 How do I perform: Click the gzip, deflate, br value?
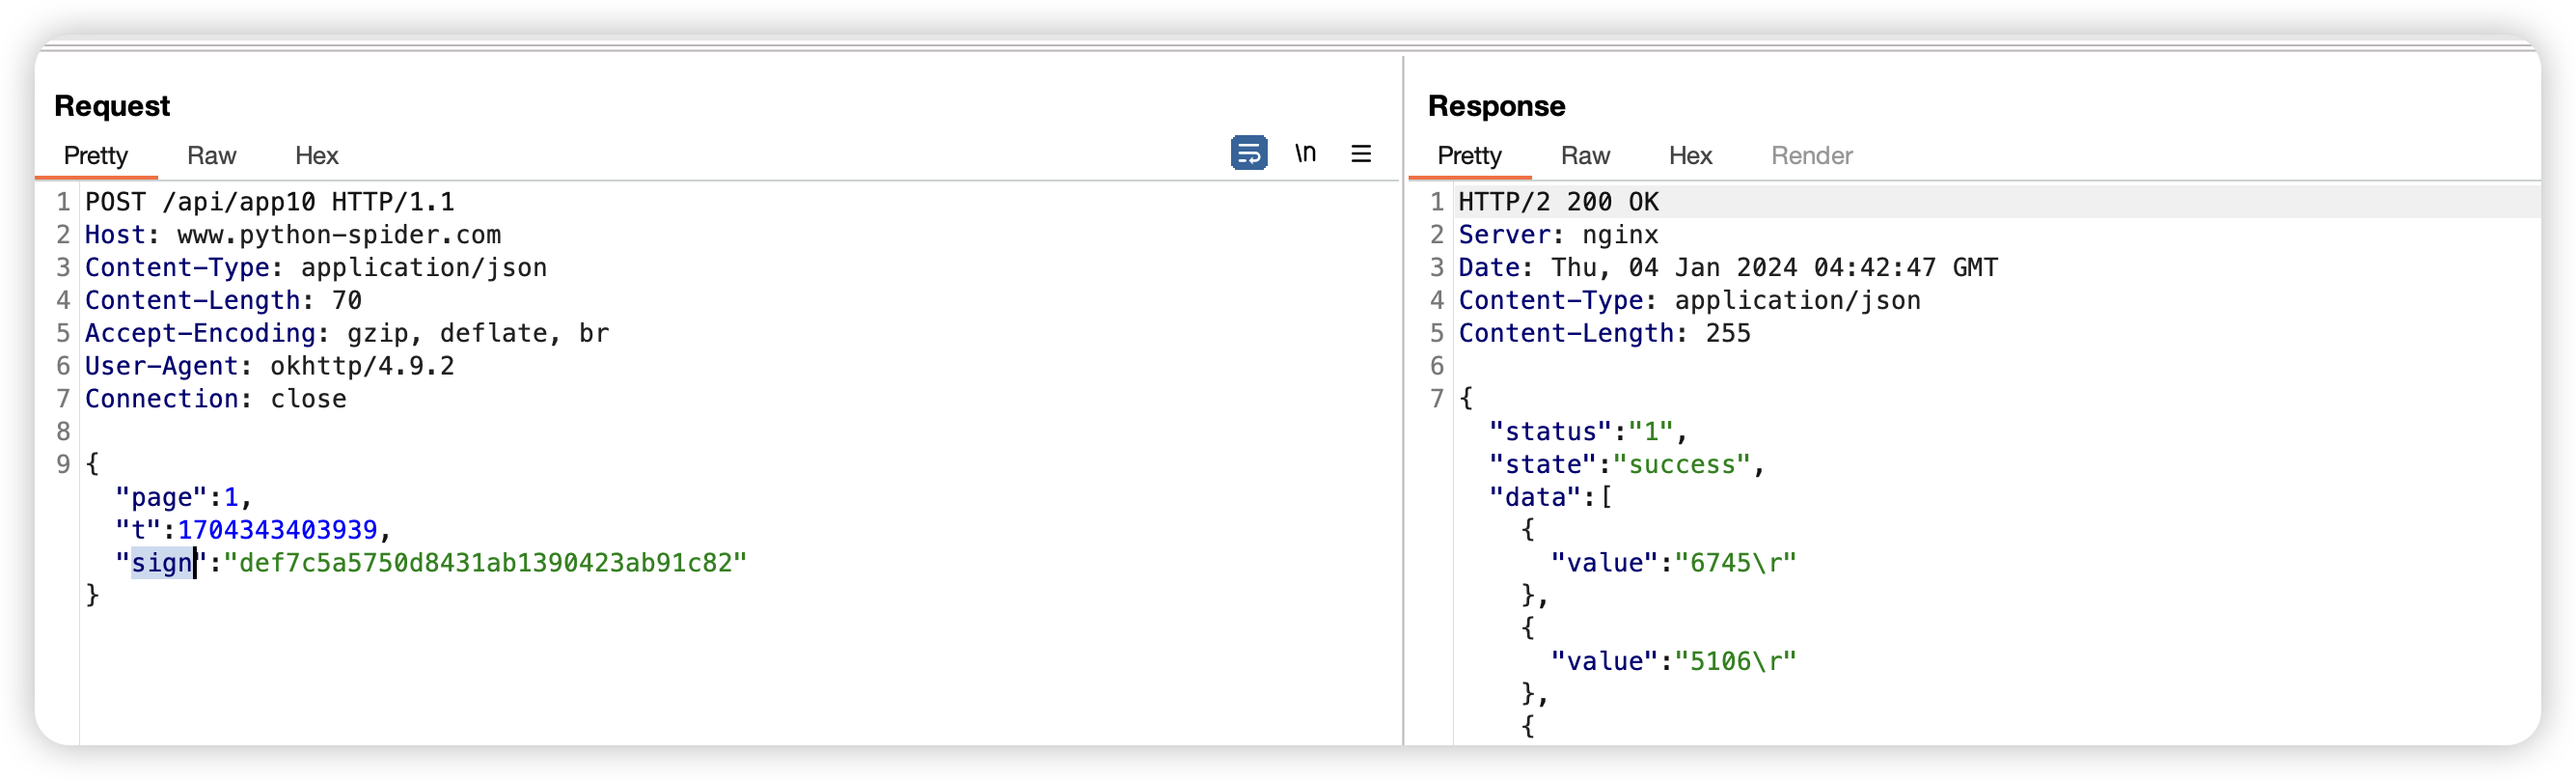click(478, 333)
